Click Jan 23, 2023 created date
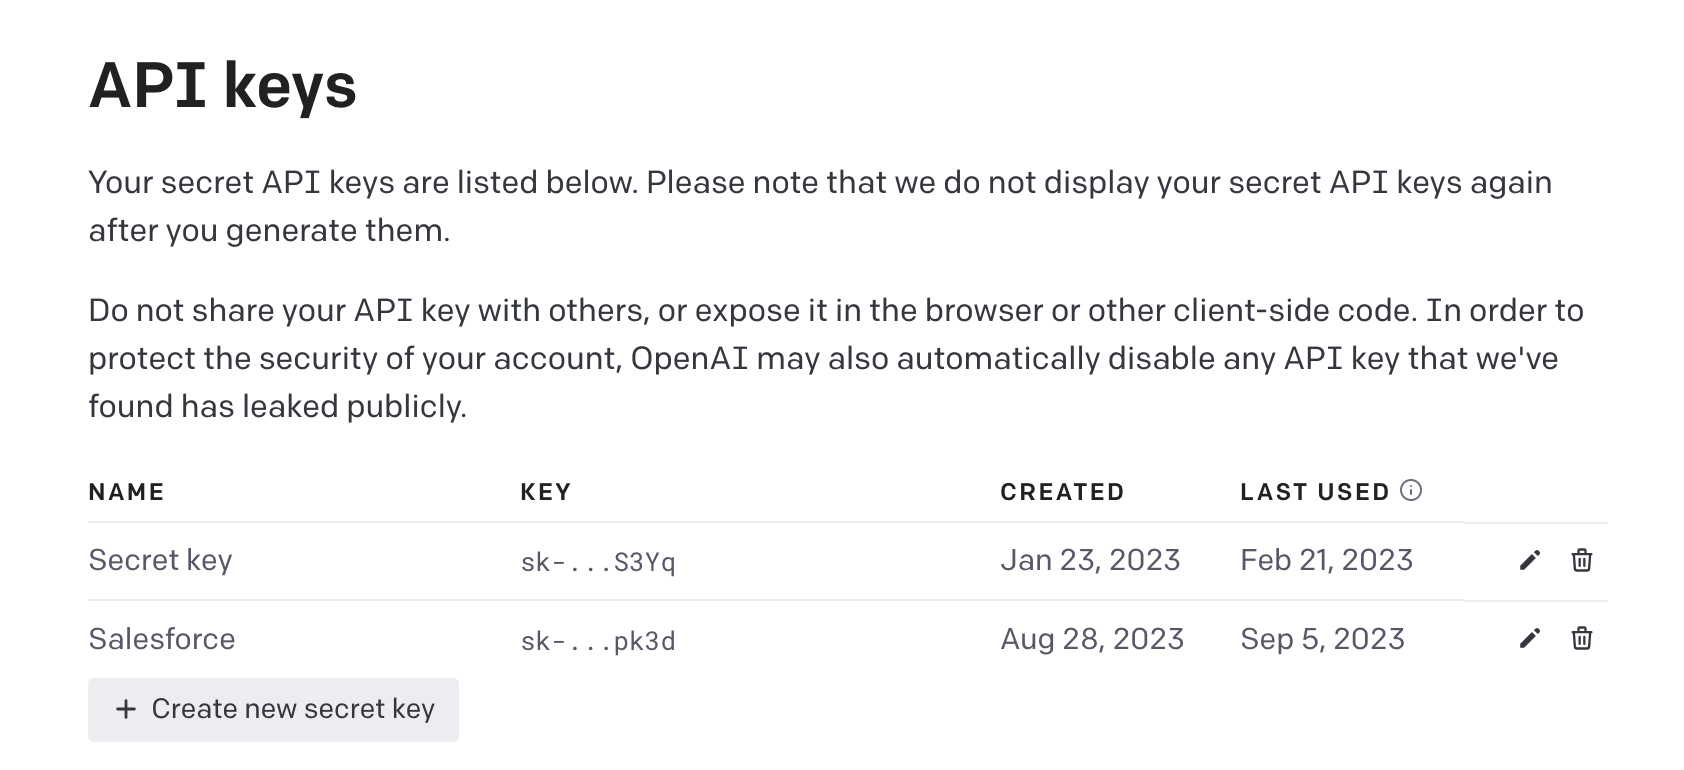This screenshot has height=770, width=1684. tap(1090, 560)
